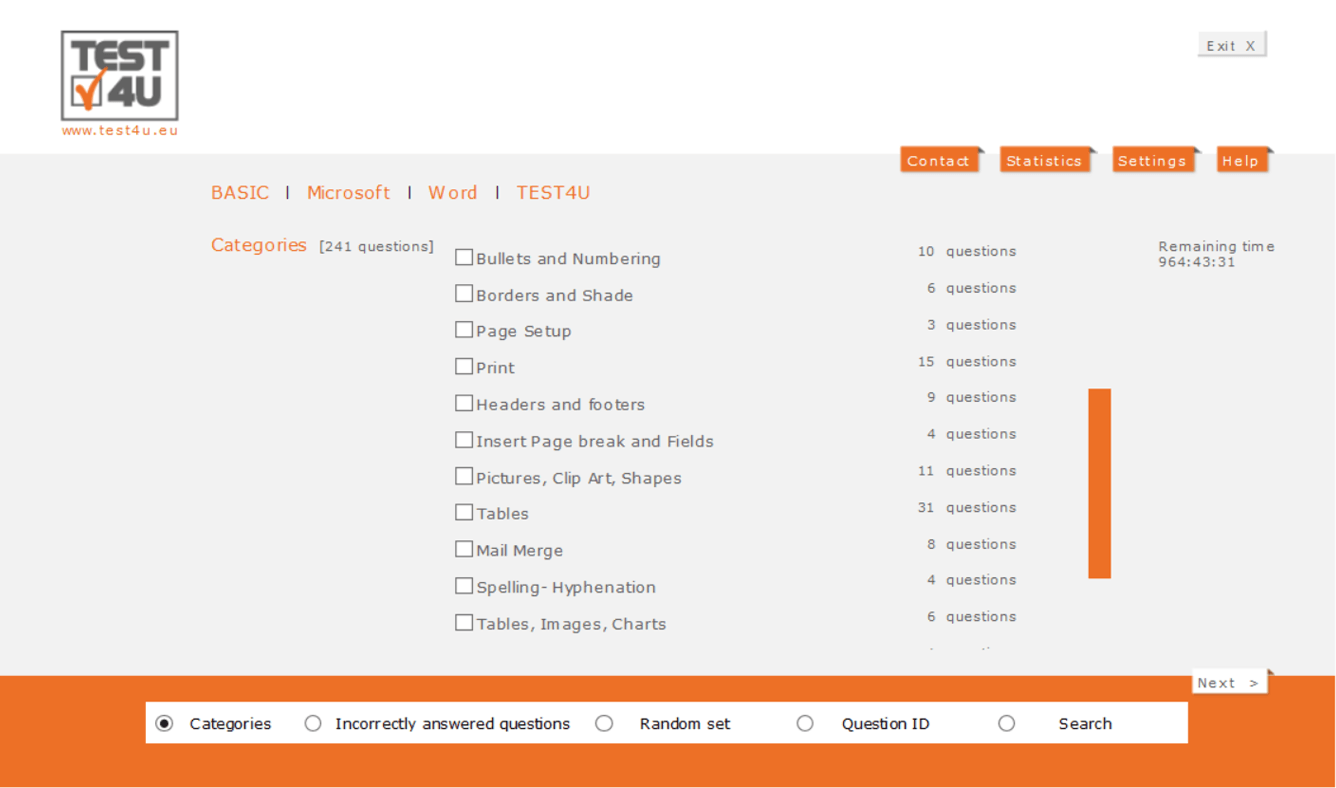
Task: Select Incorrectly answered questions radio option
Action: pos(313,723)
